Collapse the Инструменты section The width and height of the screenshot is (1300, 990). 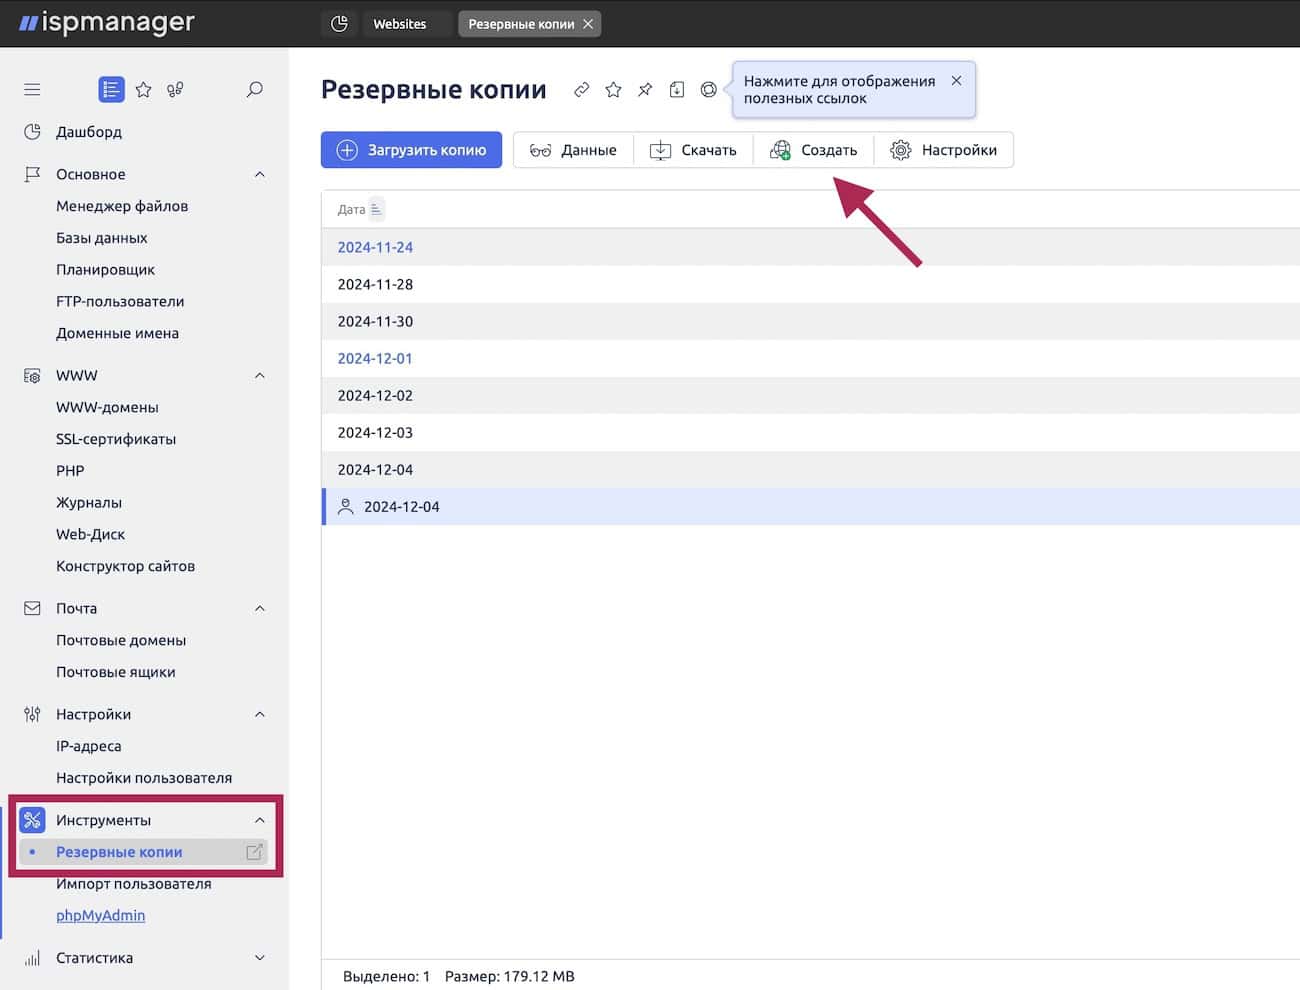coord(260,820)
